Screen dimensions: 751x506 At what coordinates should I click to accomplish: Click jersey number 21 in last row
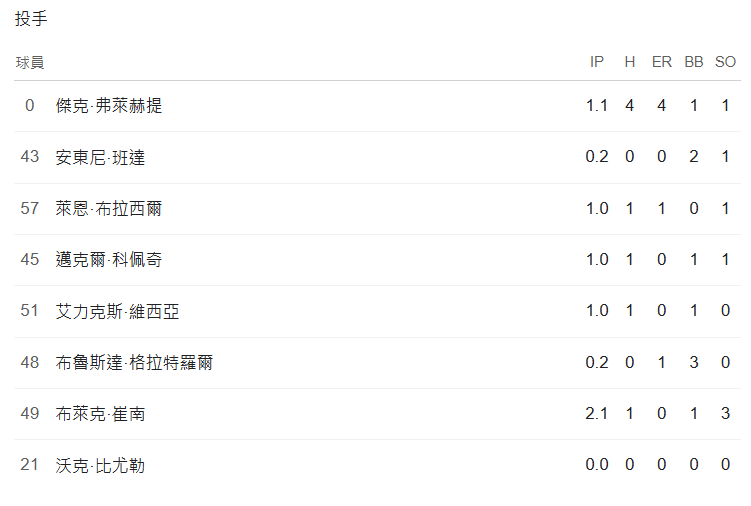click(x=30, y=465)
